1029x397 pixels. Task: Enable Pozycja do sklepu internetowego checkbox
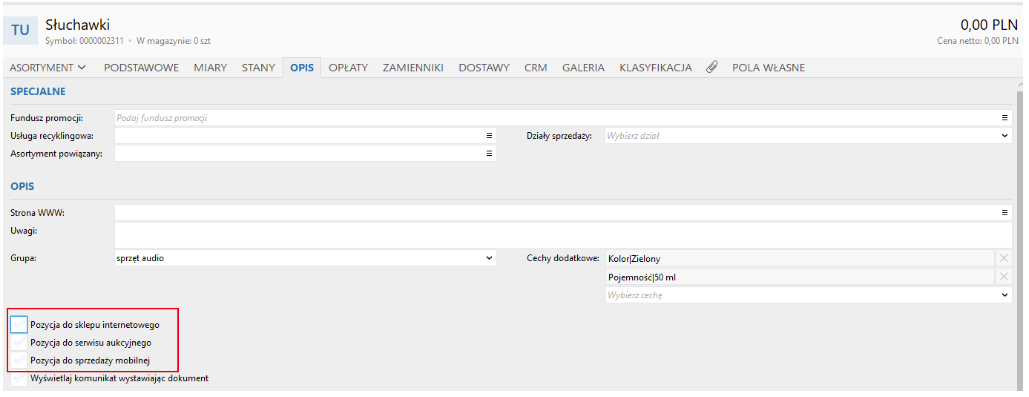coord(20,324)
